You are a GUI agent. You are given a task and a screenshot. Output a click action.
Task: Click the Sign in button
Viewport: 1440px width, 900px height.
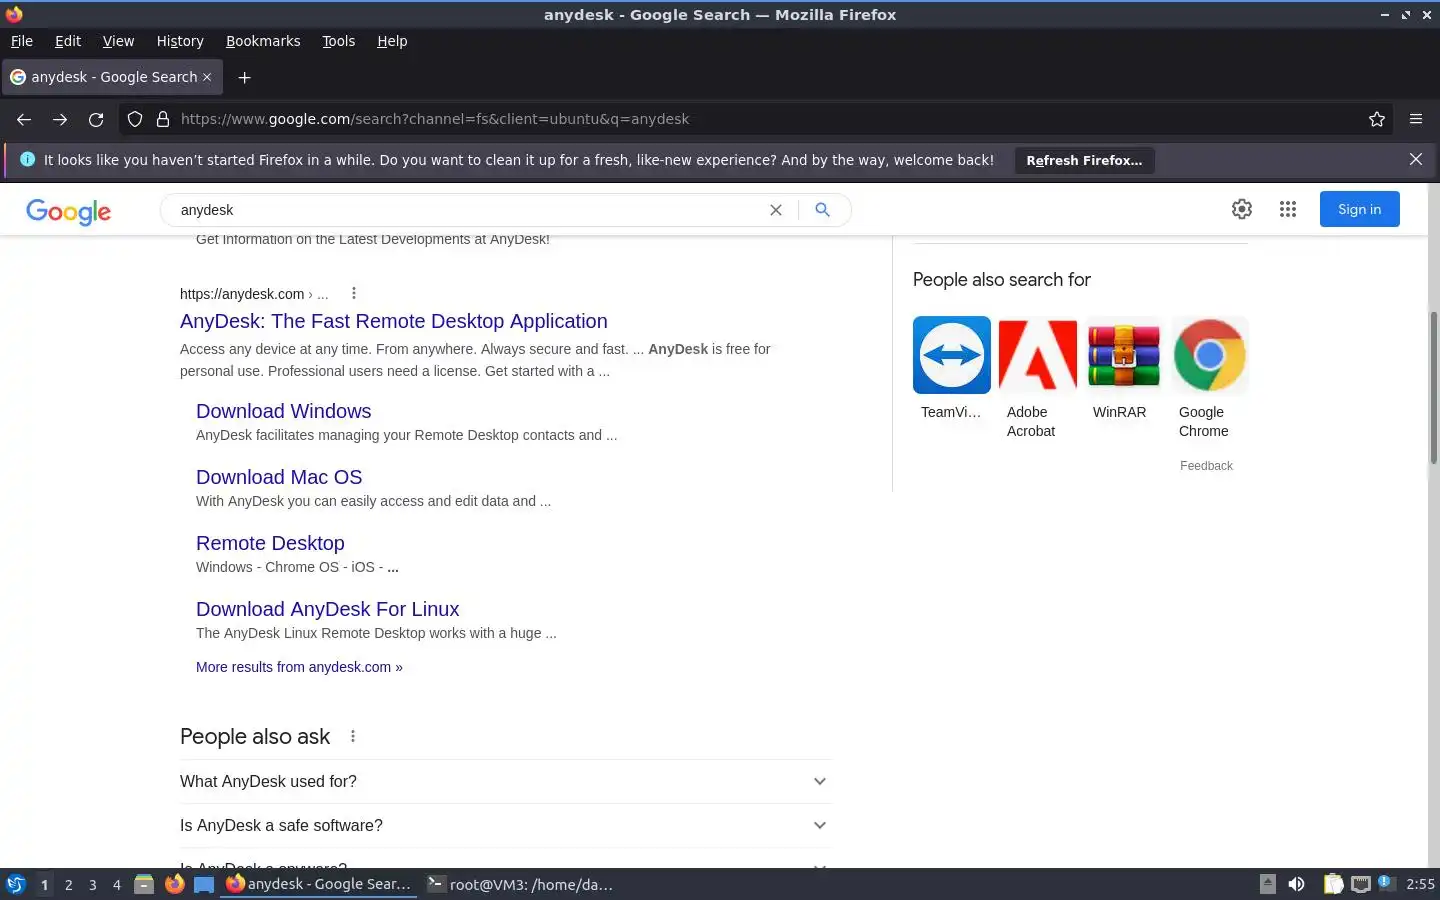tap(1359, 209)
